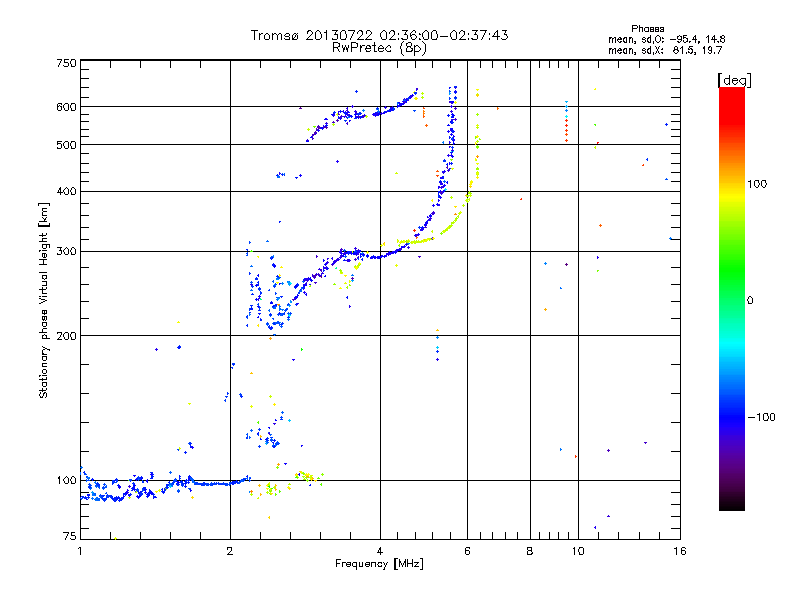Click the colorbar tick label '0'
The height and width of the screenshot is (600, 800).
[x=750, y=301]
